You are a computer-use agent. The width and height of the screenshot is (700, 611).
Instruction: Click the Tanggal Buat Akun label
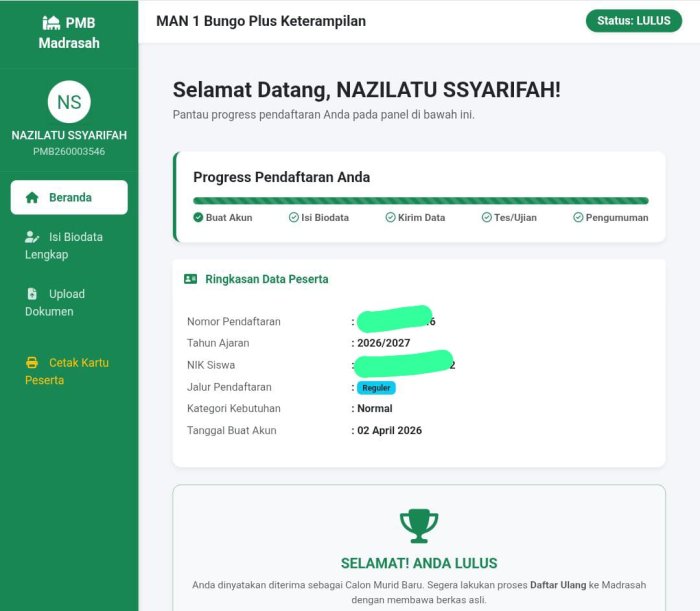232,430
